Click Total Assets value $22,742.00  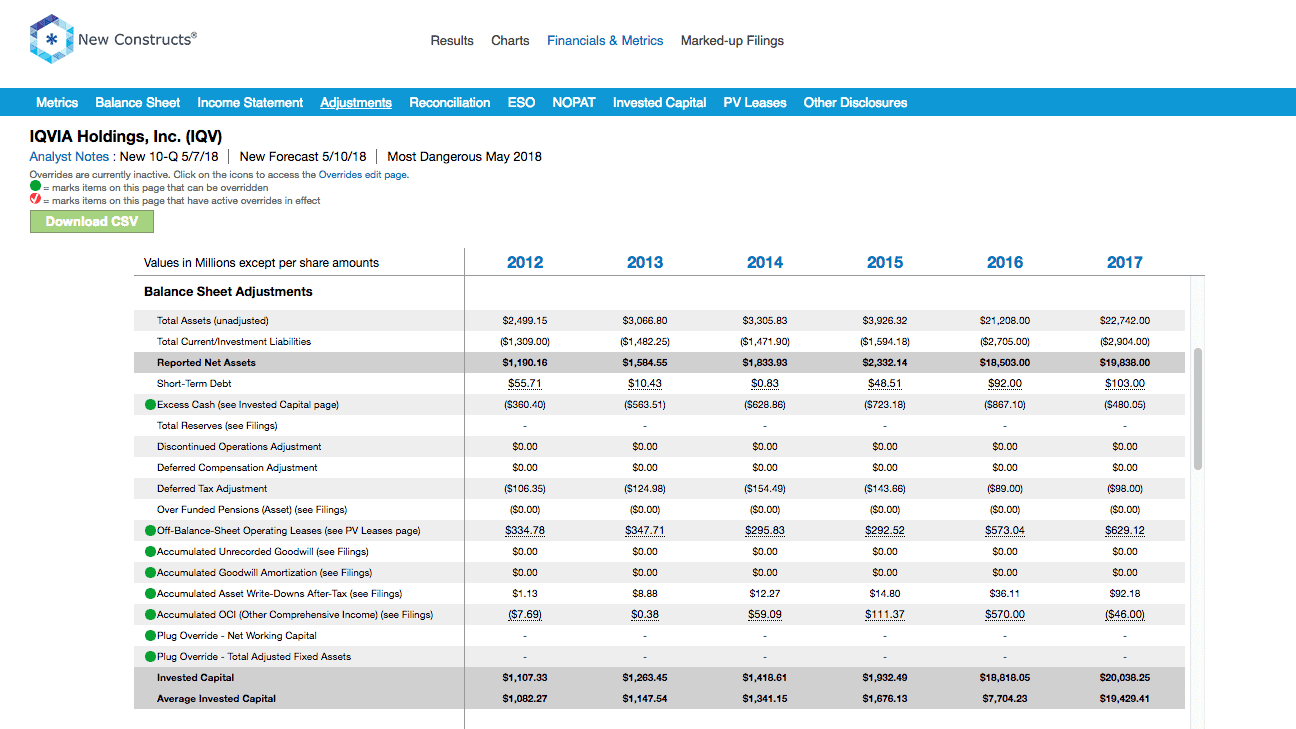click(x=1125, y=321)
